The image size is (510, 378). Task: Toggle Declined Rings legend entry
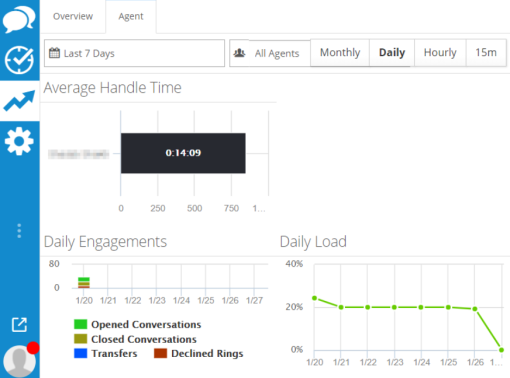pos(199,353)
